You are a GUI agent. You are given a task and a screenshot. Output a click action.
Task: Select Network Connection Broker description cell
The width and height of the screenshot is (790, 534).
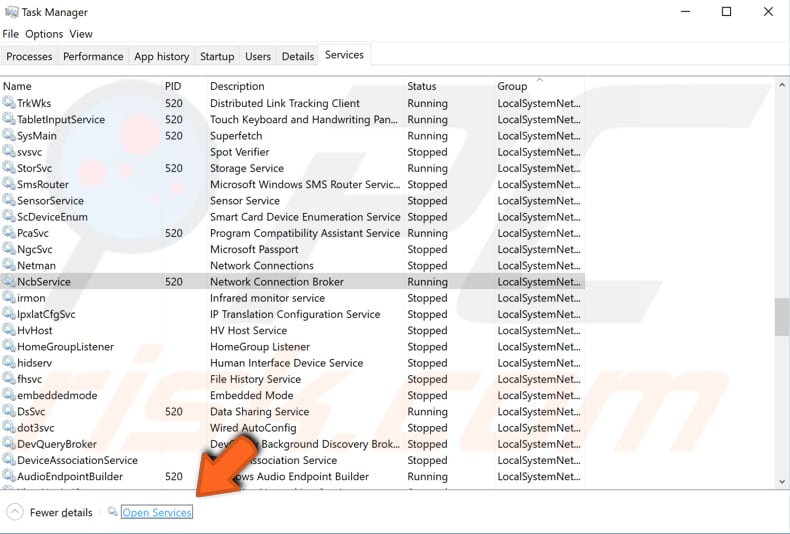277,282
